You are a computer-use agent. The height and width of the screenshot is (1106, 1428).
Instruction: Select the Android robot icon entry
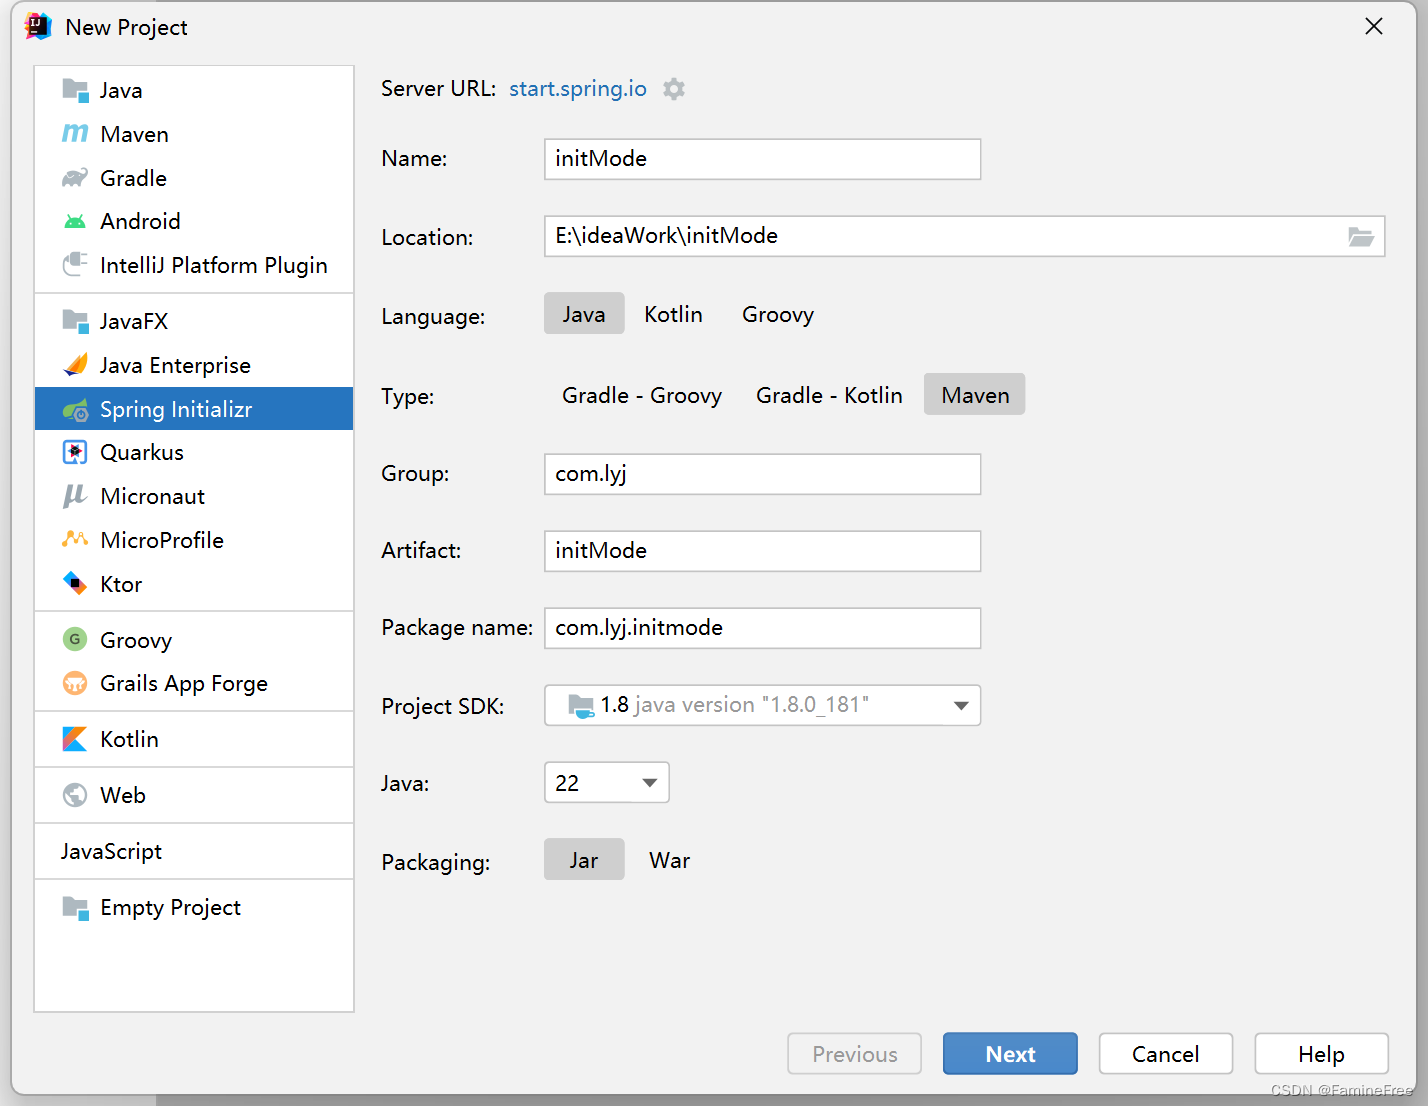click(75, 221)
